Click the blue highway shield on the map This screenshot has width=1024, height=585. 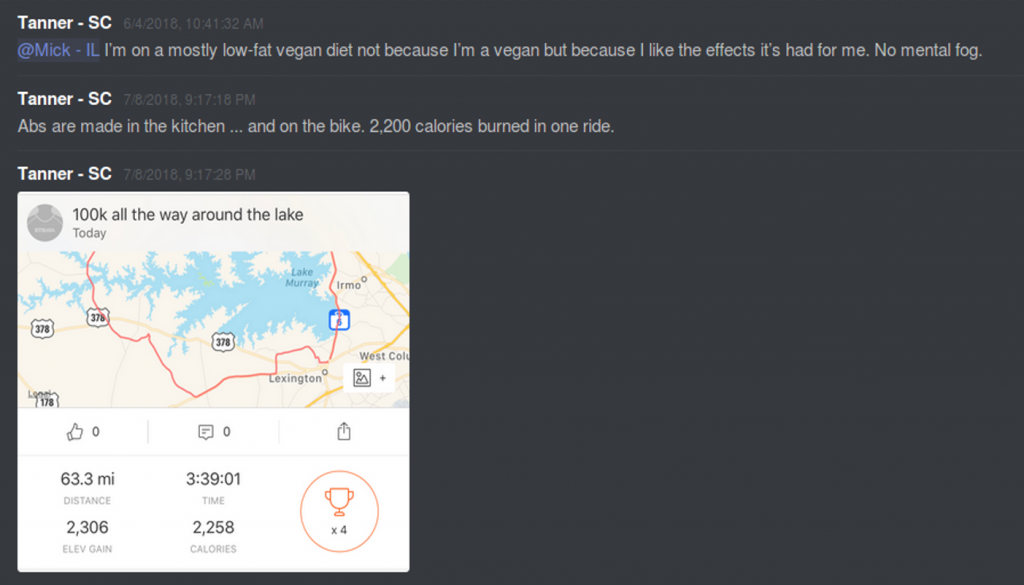click(340, 320)
